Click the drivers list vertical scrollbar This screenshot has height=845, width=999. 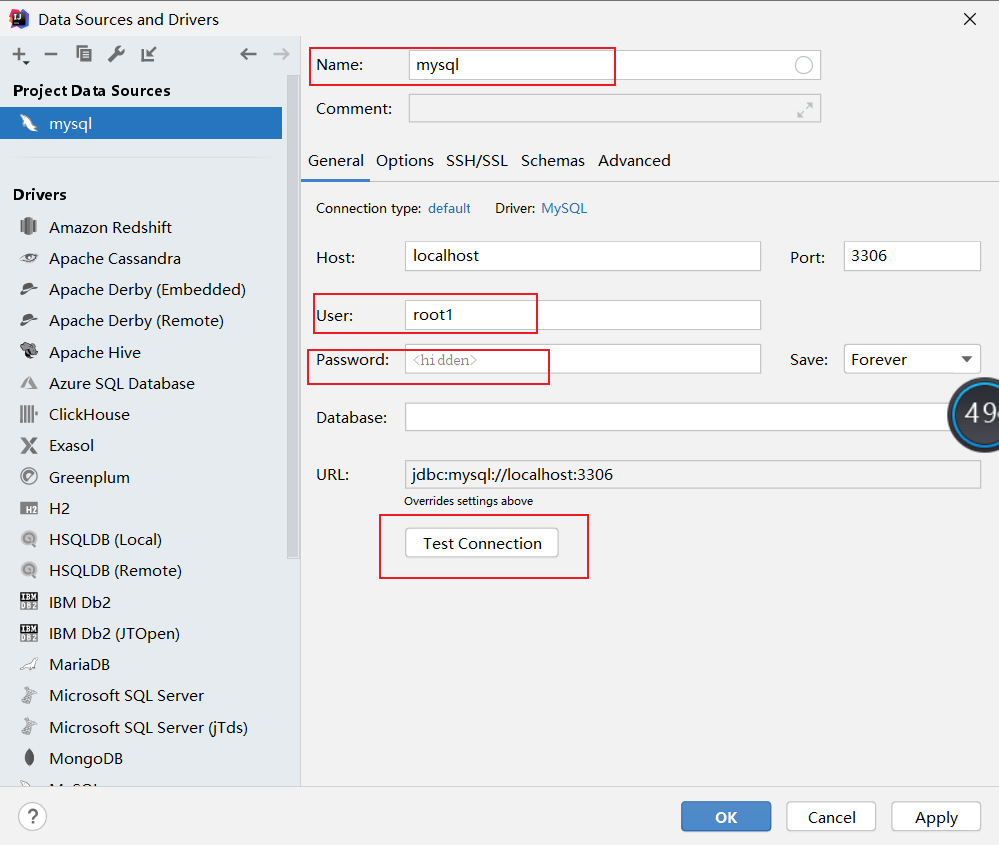tap(293, 317)
